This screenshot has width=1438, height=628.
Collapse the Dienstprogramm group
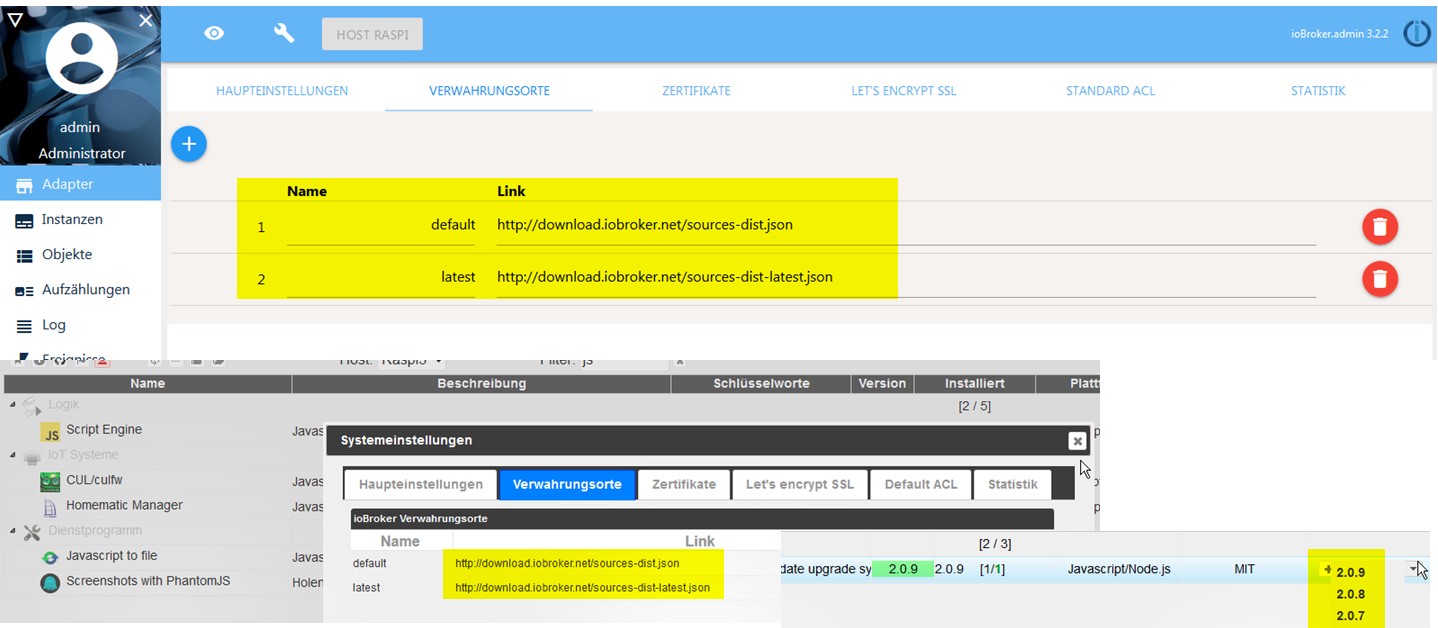pyautogui.click(x=14, y=531)
